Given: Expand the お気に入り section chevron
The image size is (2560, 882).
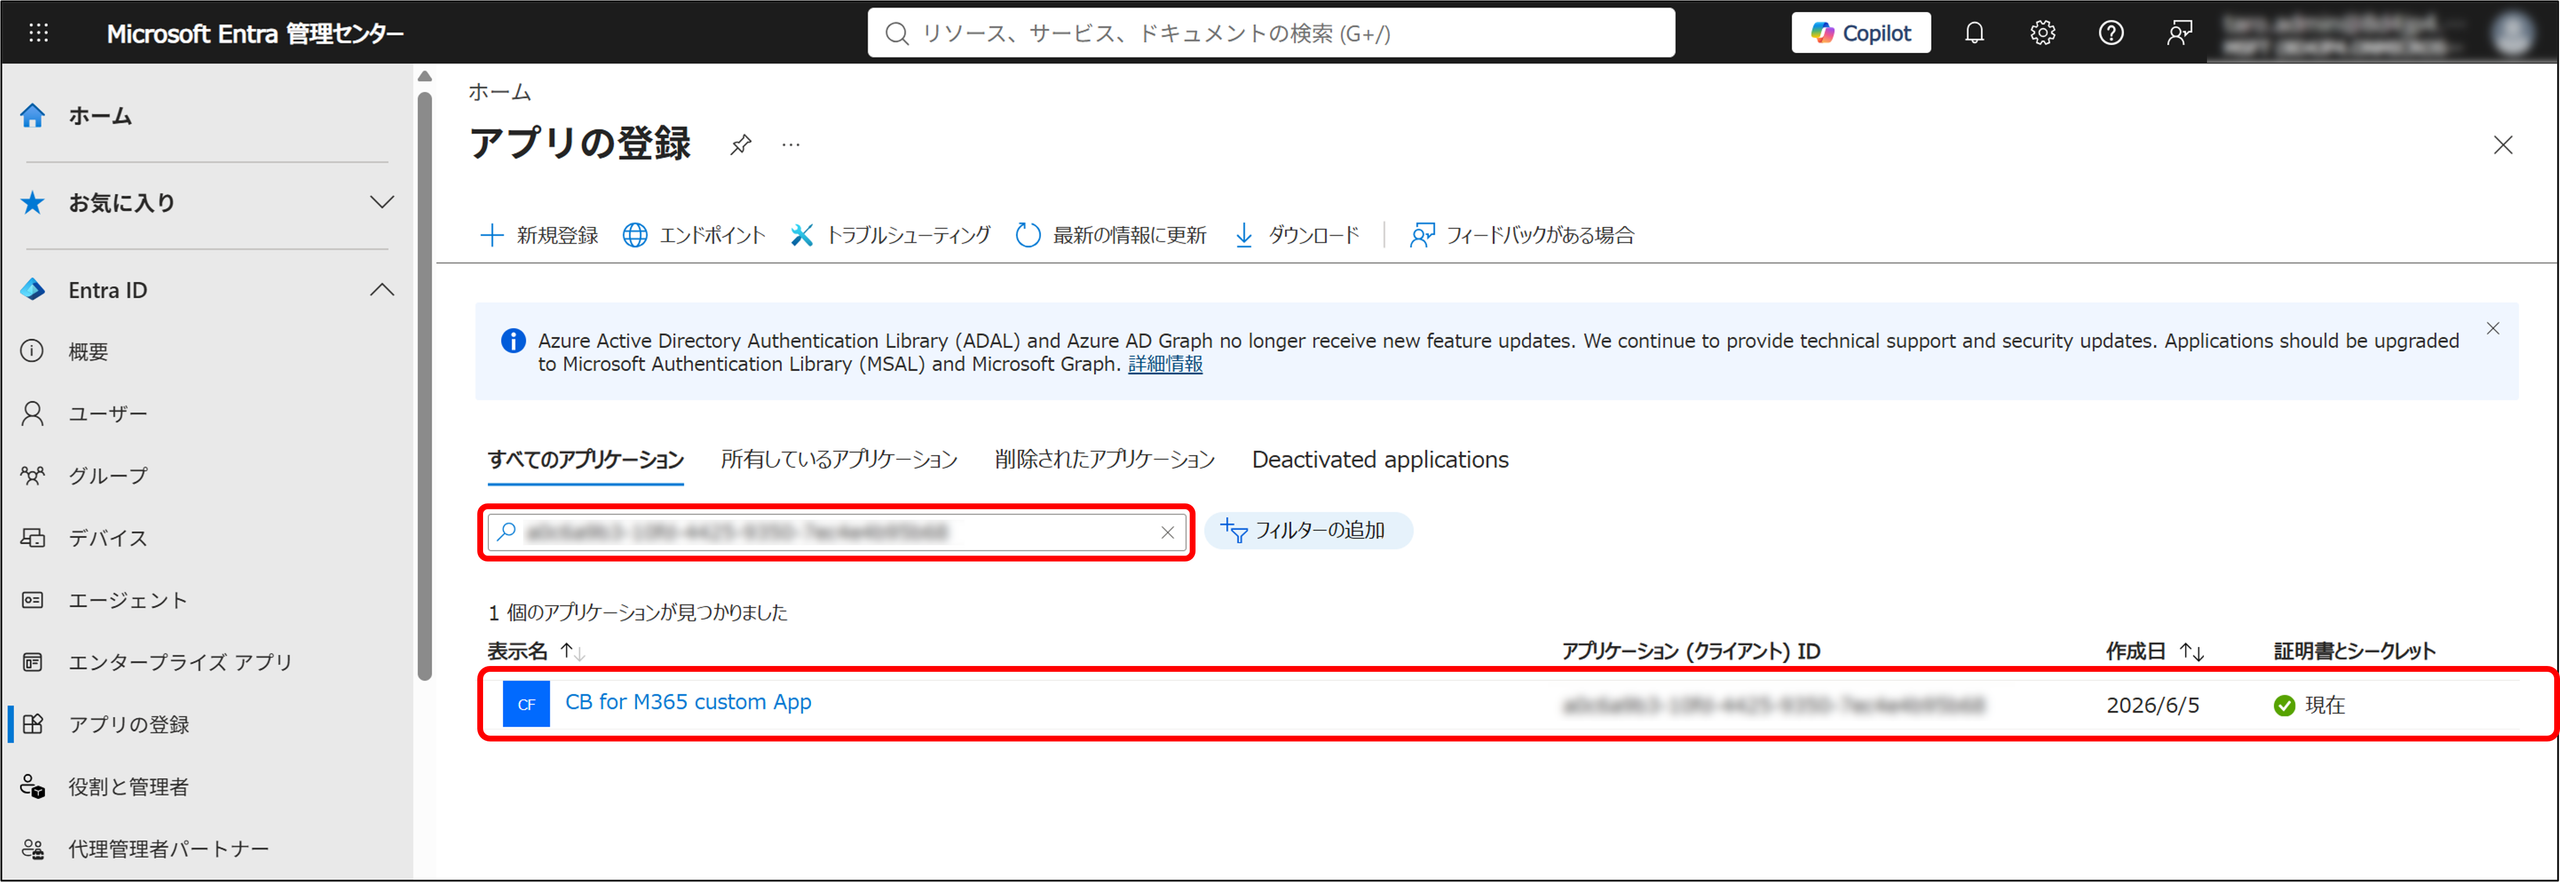Looking at the screenshot, I should click(x=381, y=202).
